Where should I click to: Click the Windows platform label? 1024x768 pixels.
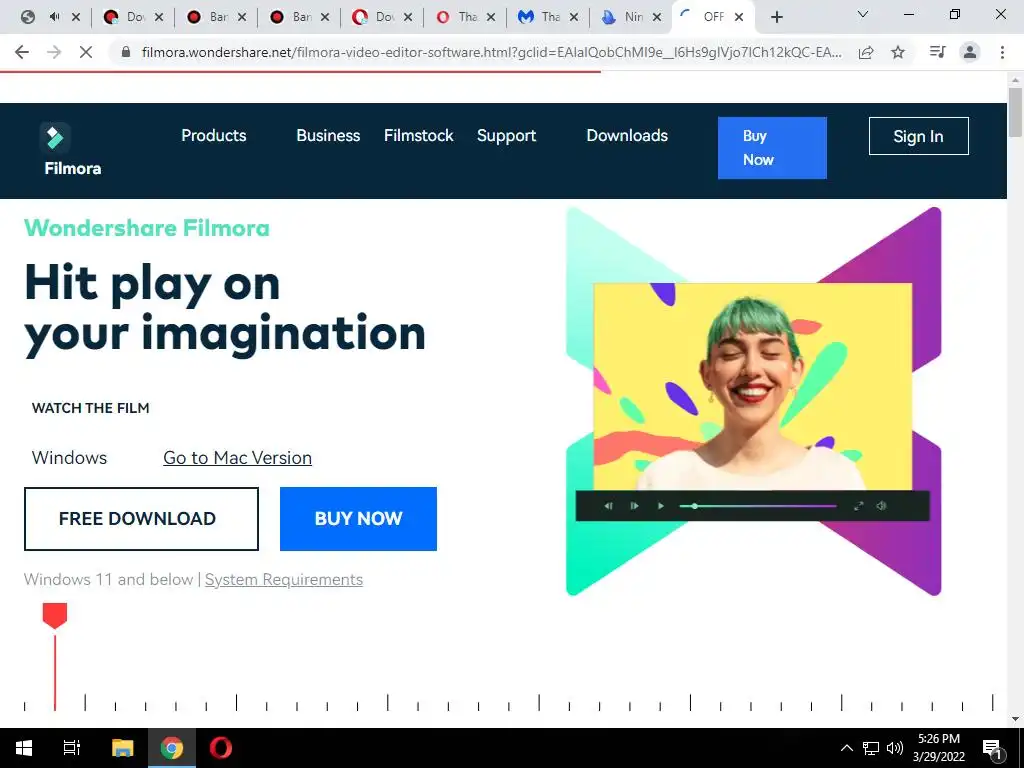(x=69, y=458)
